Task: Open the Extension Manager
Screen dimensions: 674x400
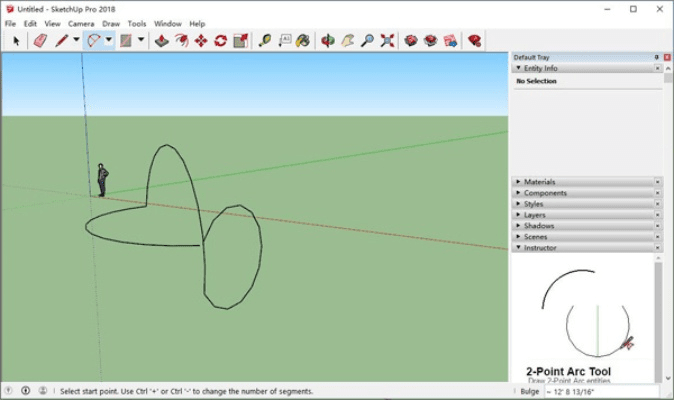Action: (475, 41)
